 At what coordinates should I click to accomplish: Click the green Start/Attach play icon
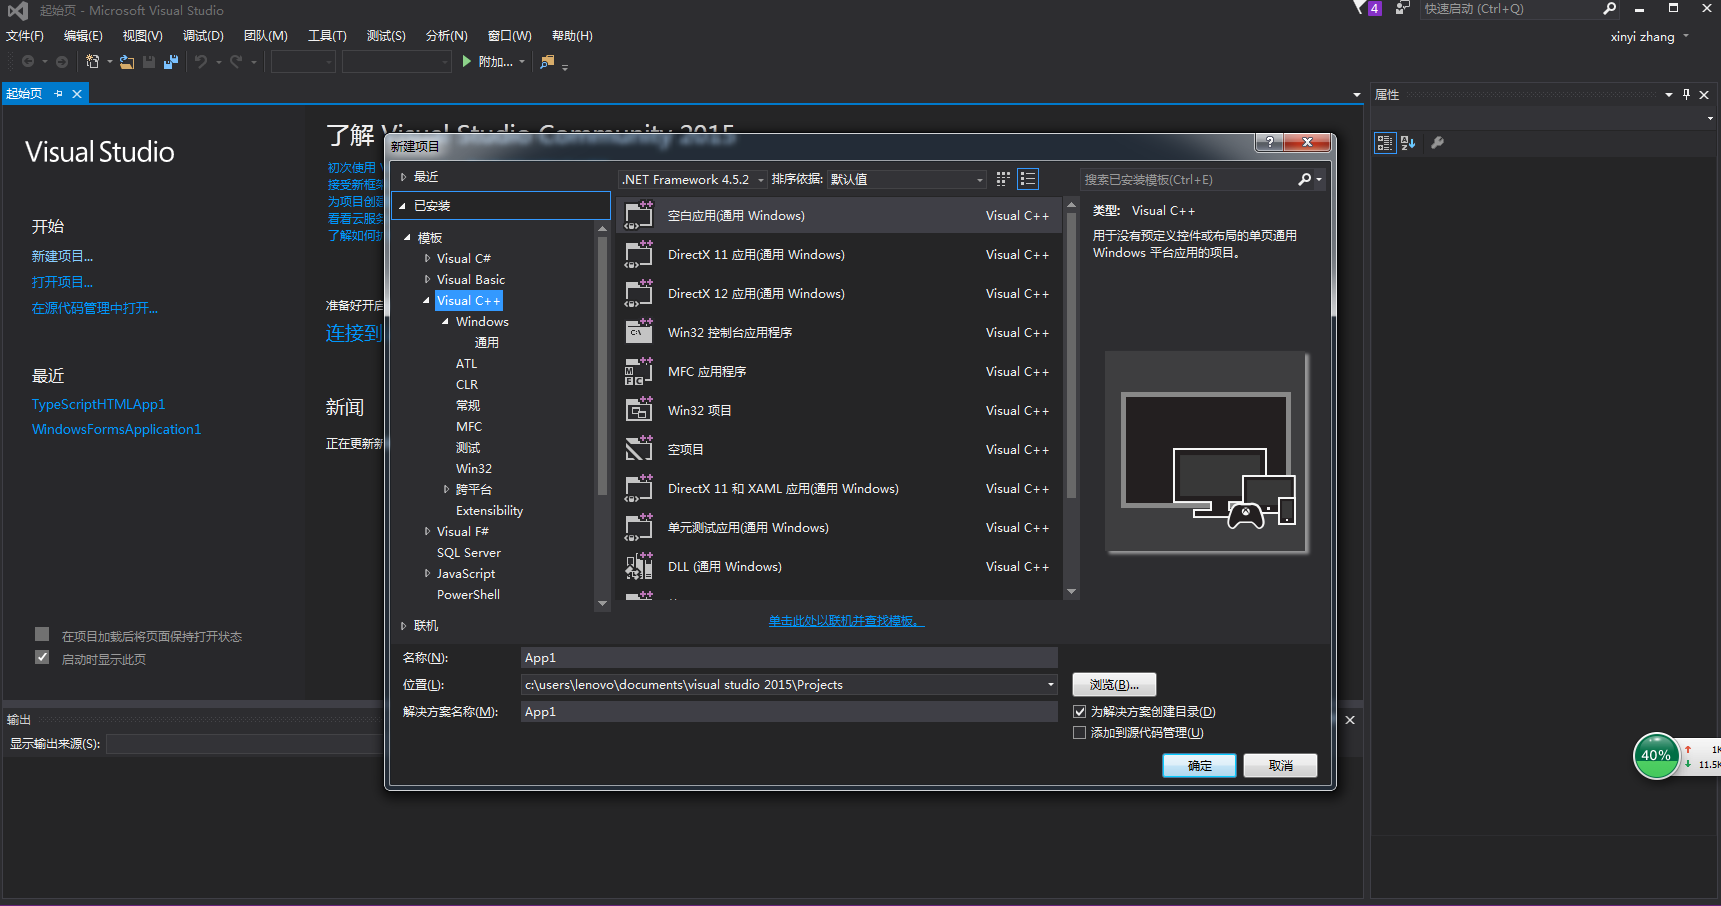pos(466,62)
